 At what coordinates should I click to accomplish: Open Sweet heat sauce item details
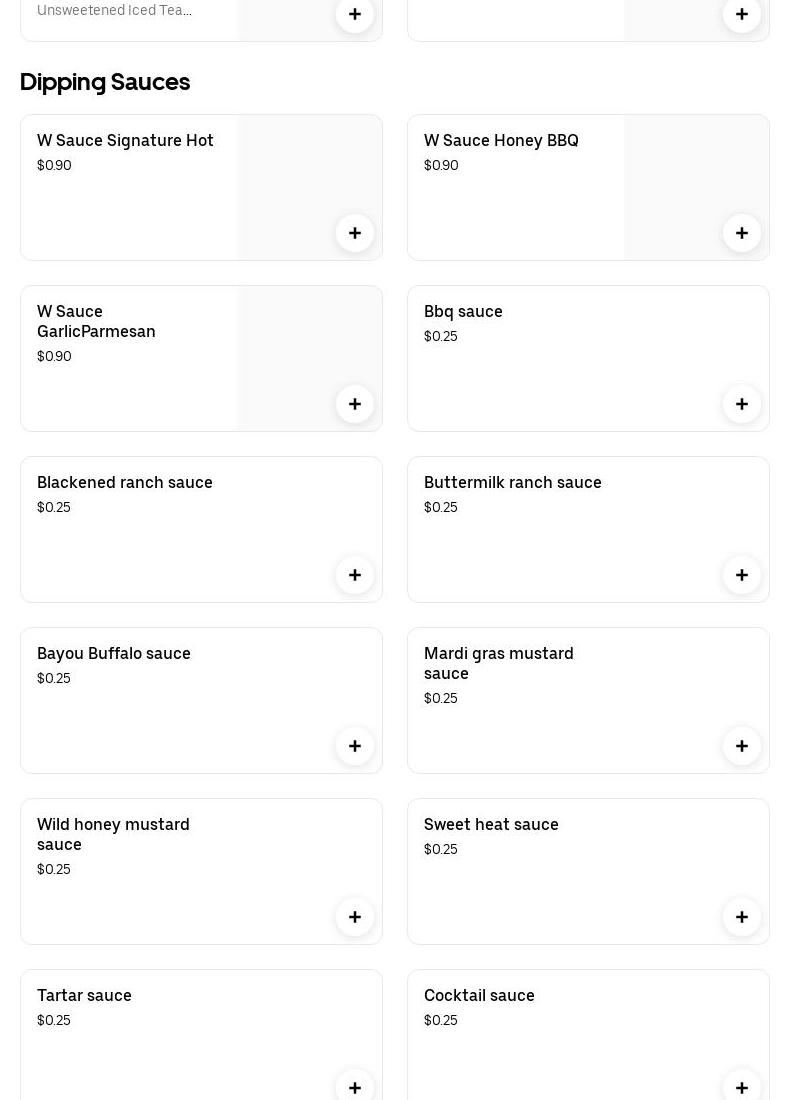click(491, 825)
